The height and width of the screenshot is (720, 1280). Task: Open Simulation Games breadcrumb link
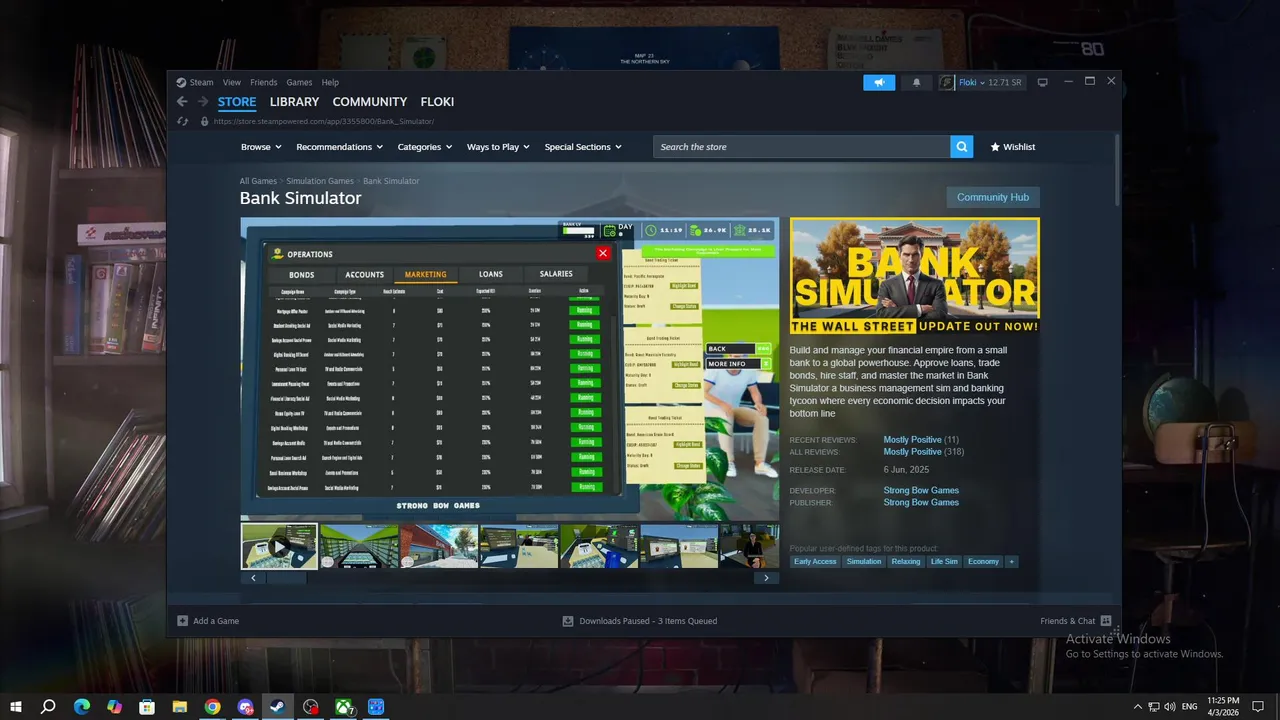pyautogui.click(x=320, y=181)
